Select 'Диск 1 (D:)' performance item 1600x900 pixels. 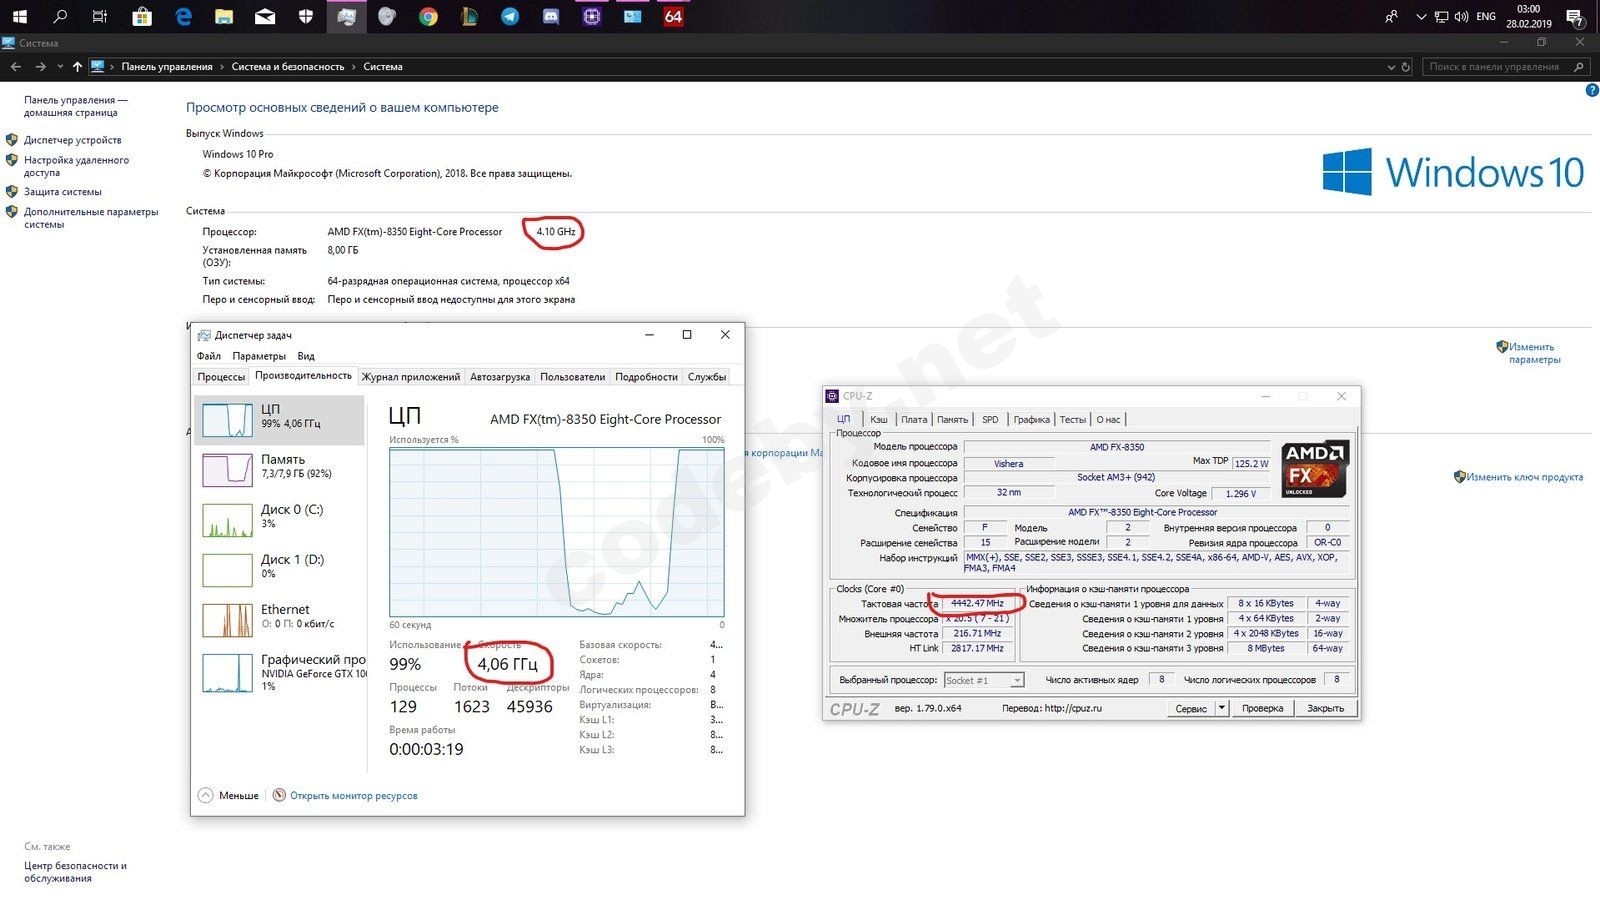(279, 570)
